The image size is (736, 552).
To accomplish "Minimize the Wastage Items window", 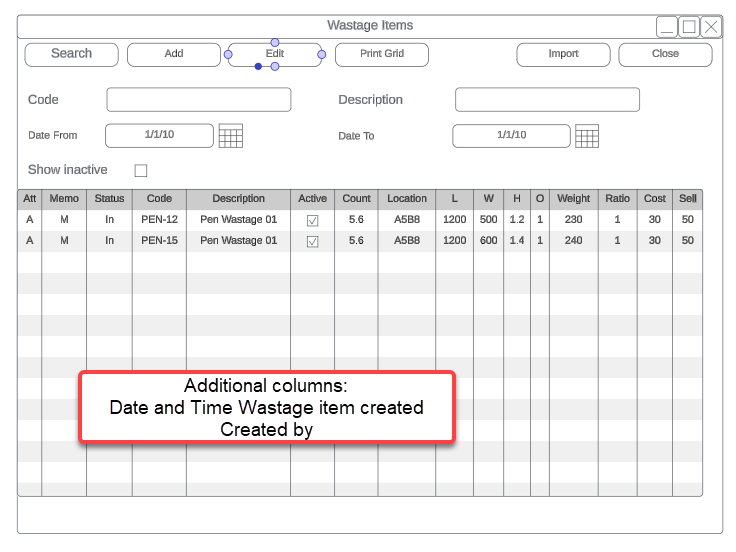I will click(667, 27).
